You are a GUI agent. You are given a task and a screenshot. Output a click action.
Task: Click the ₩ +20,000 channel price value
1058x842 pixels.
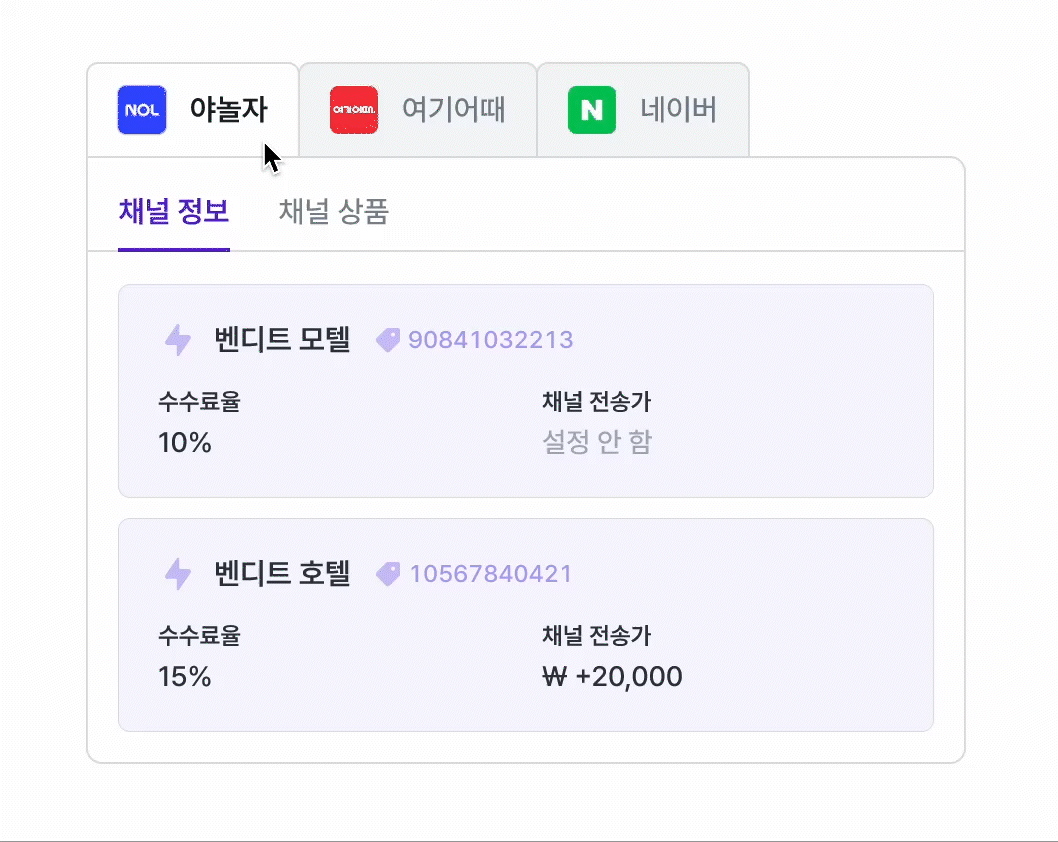(x=612, y=677)
